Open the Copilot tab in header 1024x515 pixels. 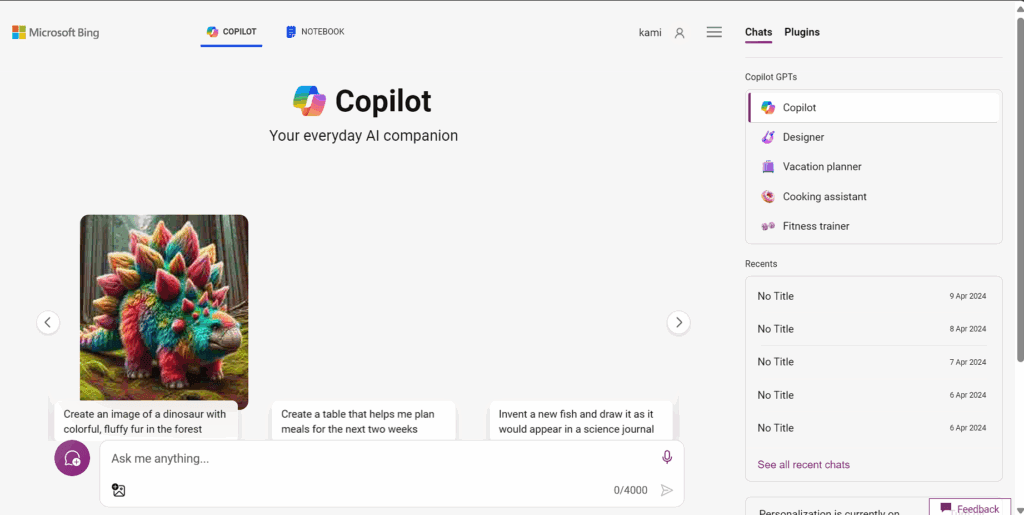(231, 32)
